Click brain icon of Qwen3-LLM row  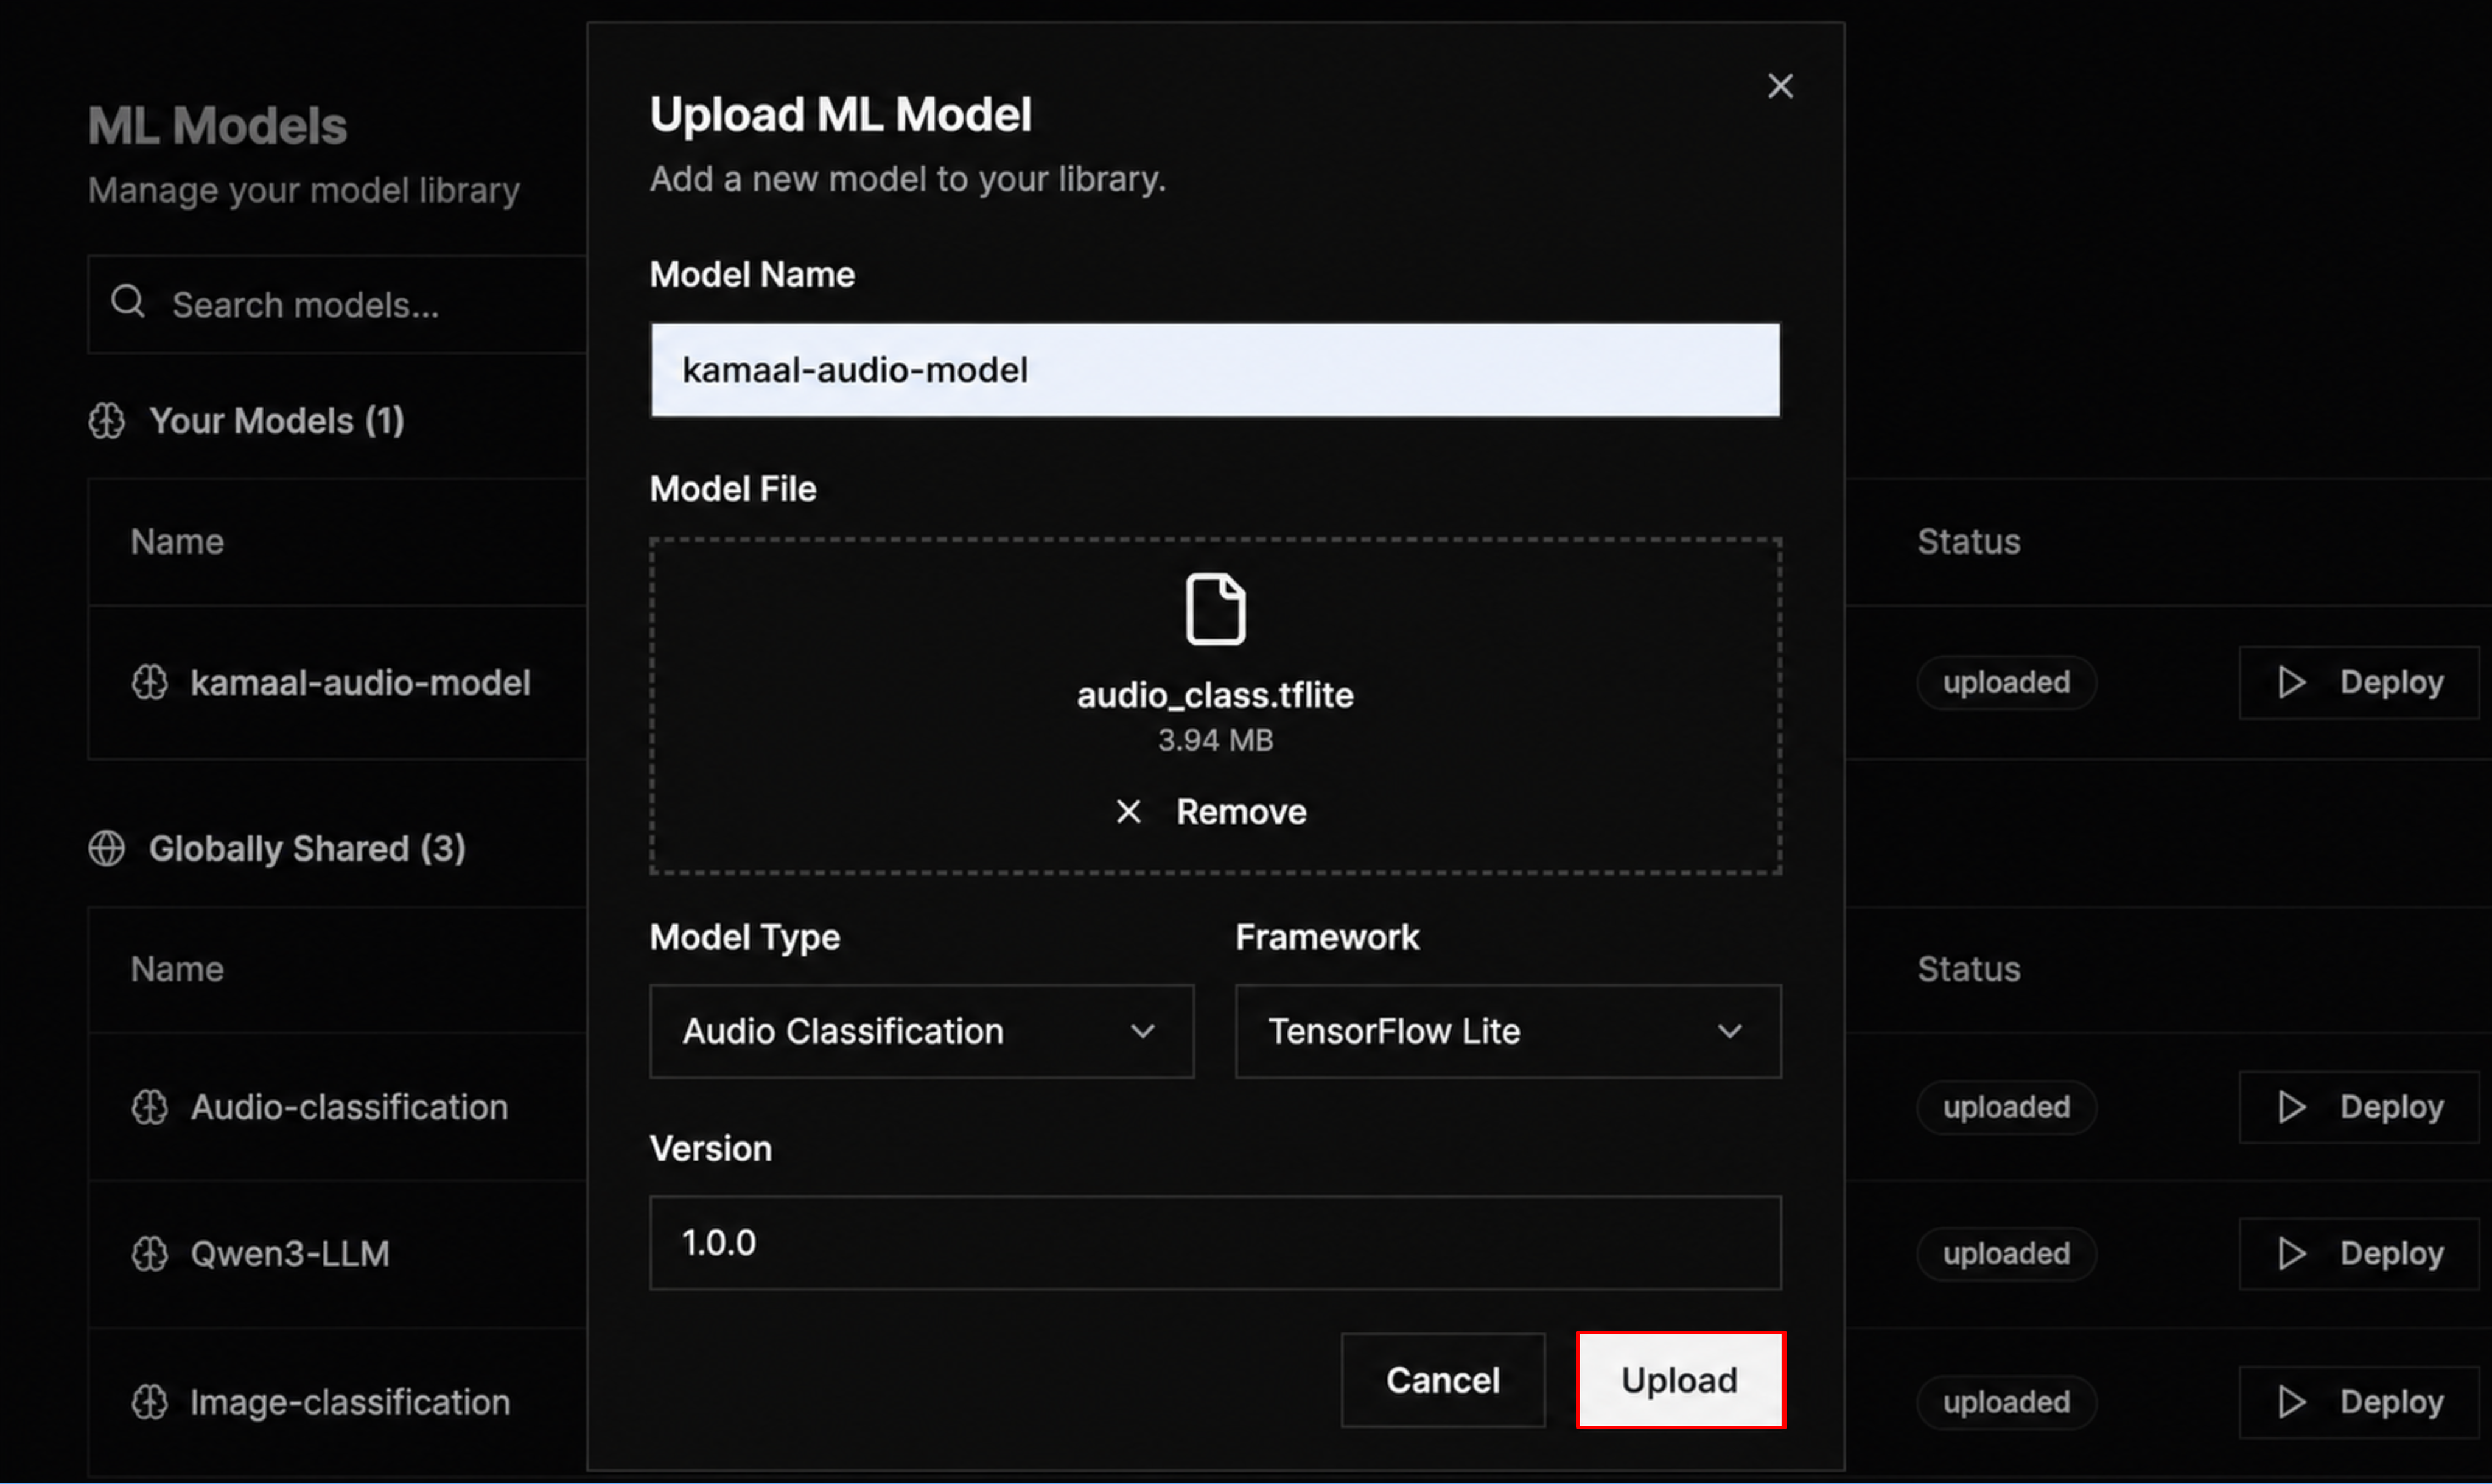coord(150,1254)
